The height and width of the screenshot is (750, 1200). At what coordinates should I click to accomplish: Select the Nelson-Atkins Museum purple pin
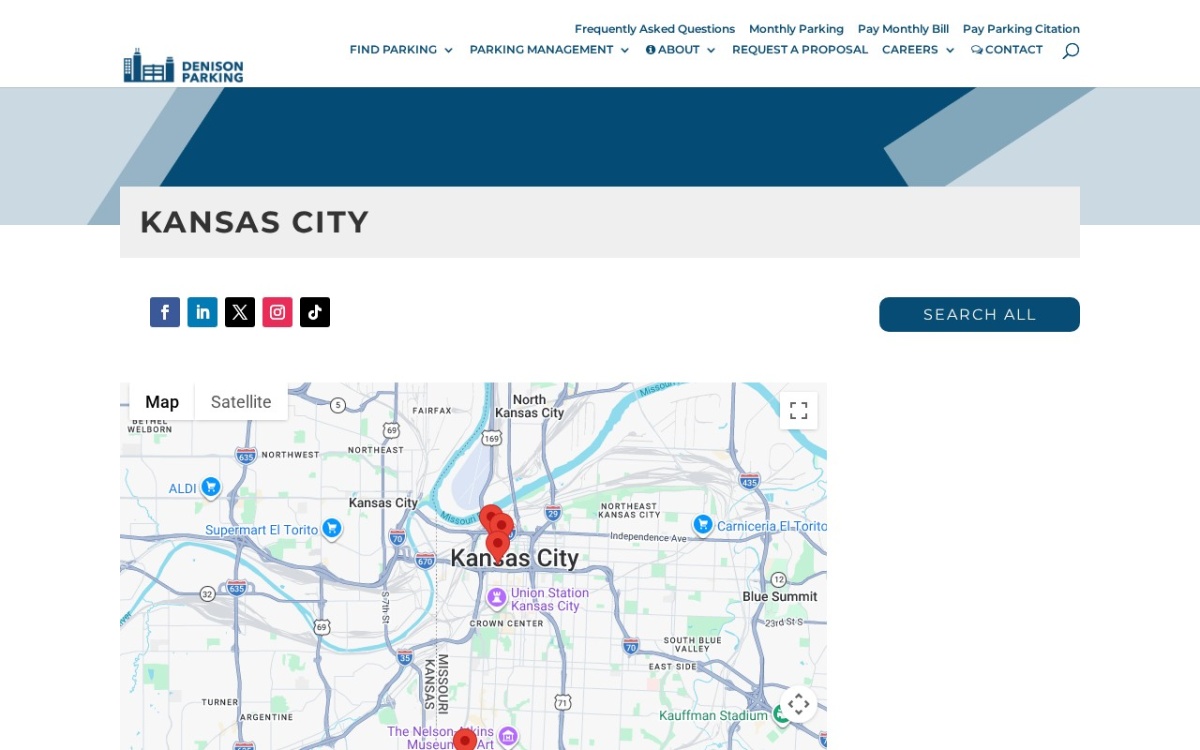click(x=508, y=737)
